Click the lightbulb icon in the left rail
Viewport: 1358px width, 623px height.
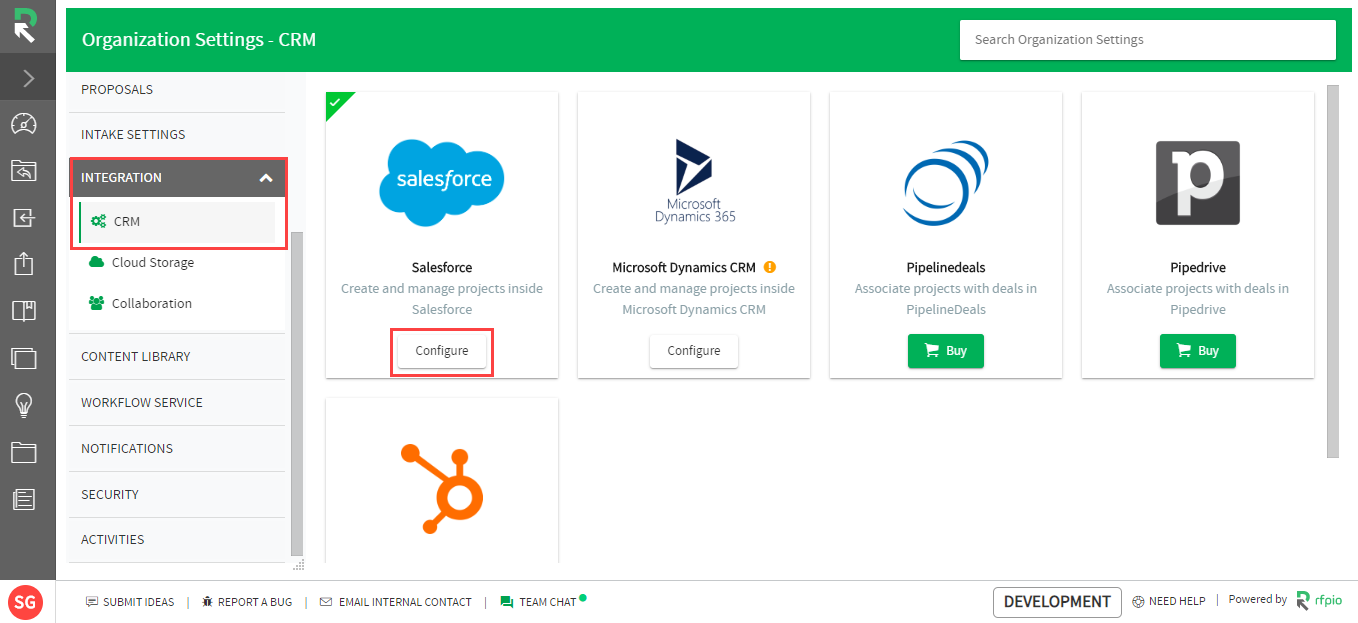click(x=24, y=405)
